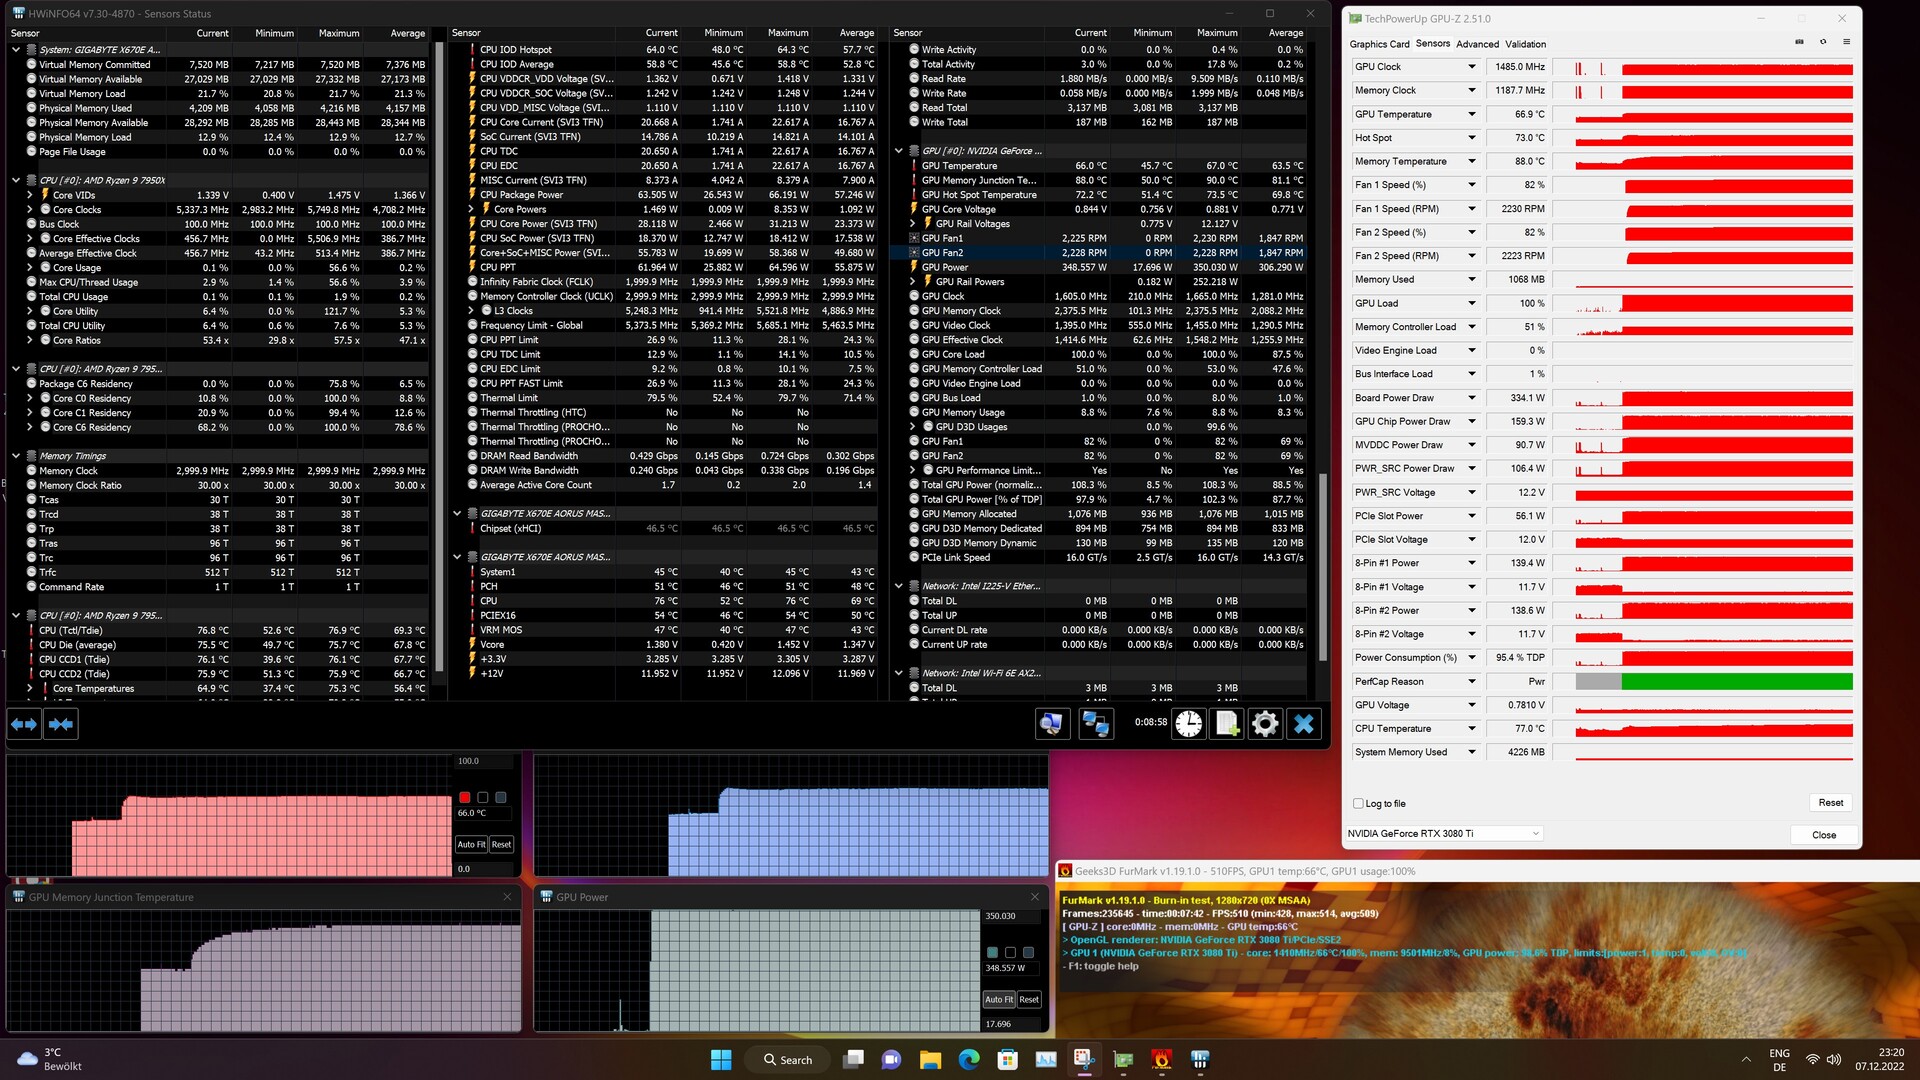Click the clock reset timer icon
This screenshot has height=1080, width=1920.
click(x=1189, y=724)
